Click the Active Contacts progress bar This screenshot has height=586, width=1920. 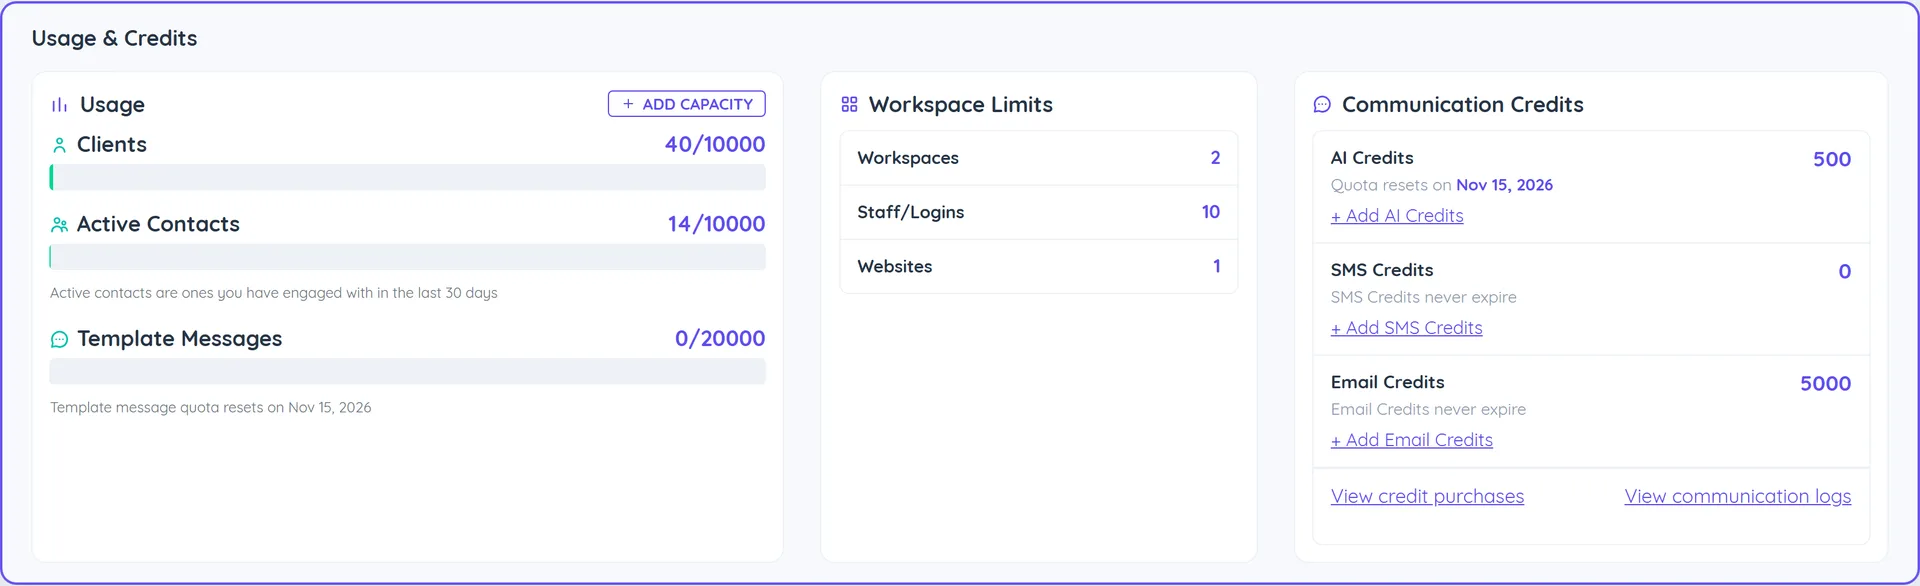407,257
